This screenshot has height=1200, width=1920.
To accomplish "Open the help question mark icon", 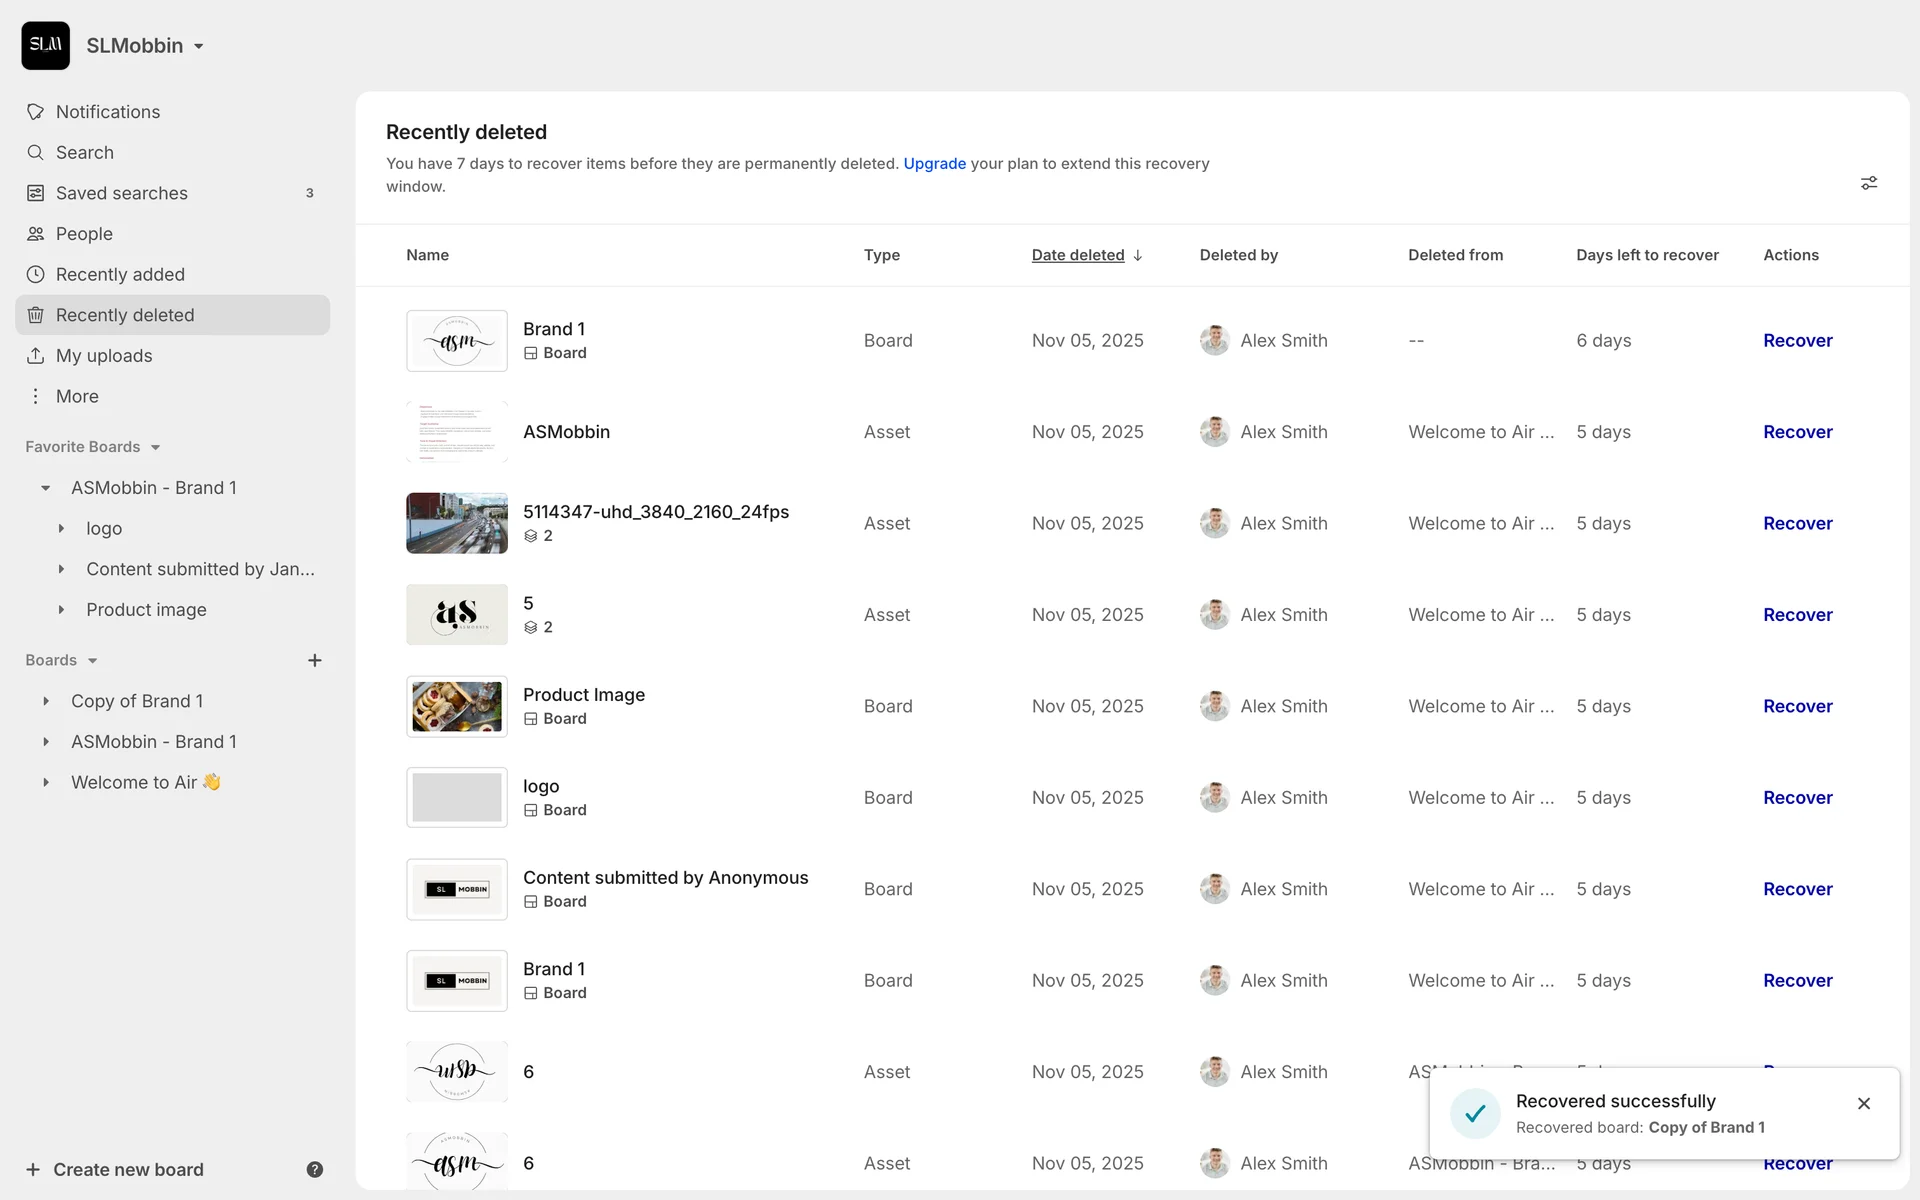I will (315, 1169).
